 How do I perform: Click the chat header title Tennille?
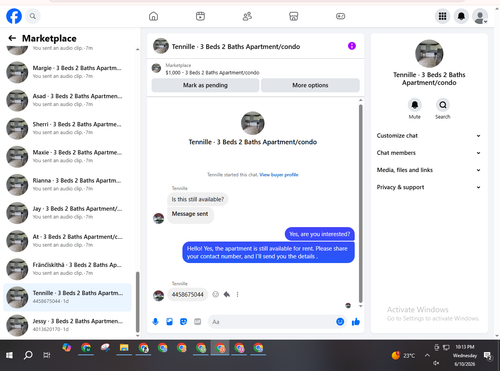tap(236, 47)
